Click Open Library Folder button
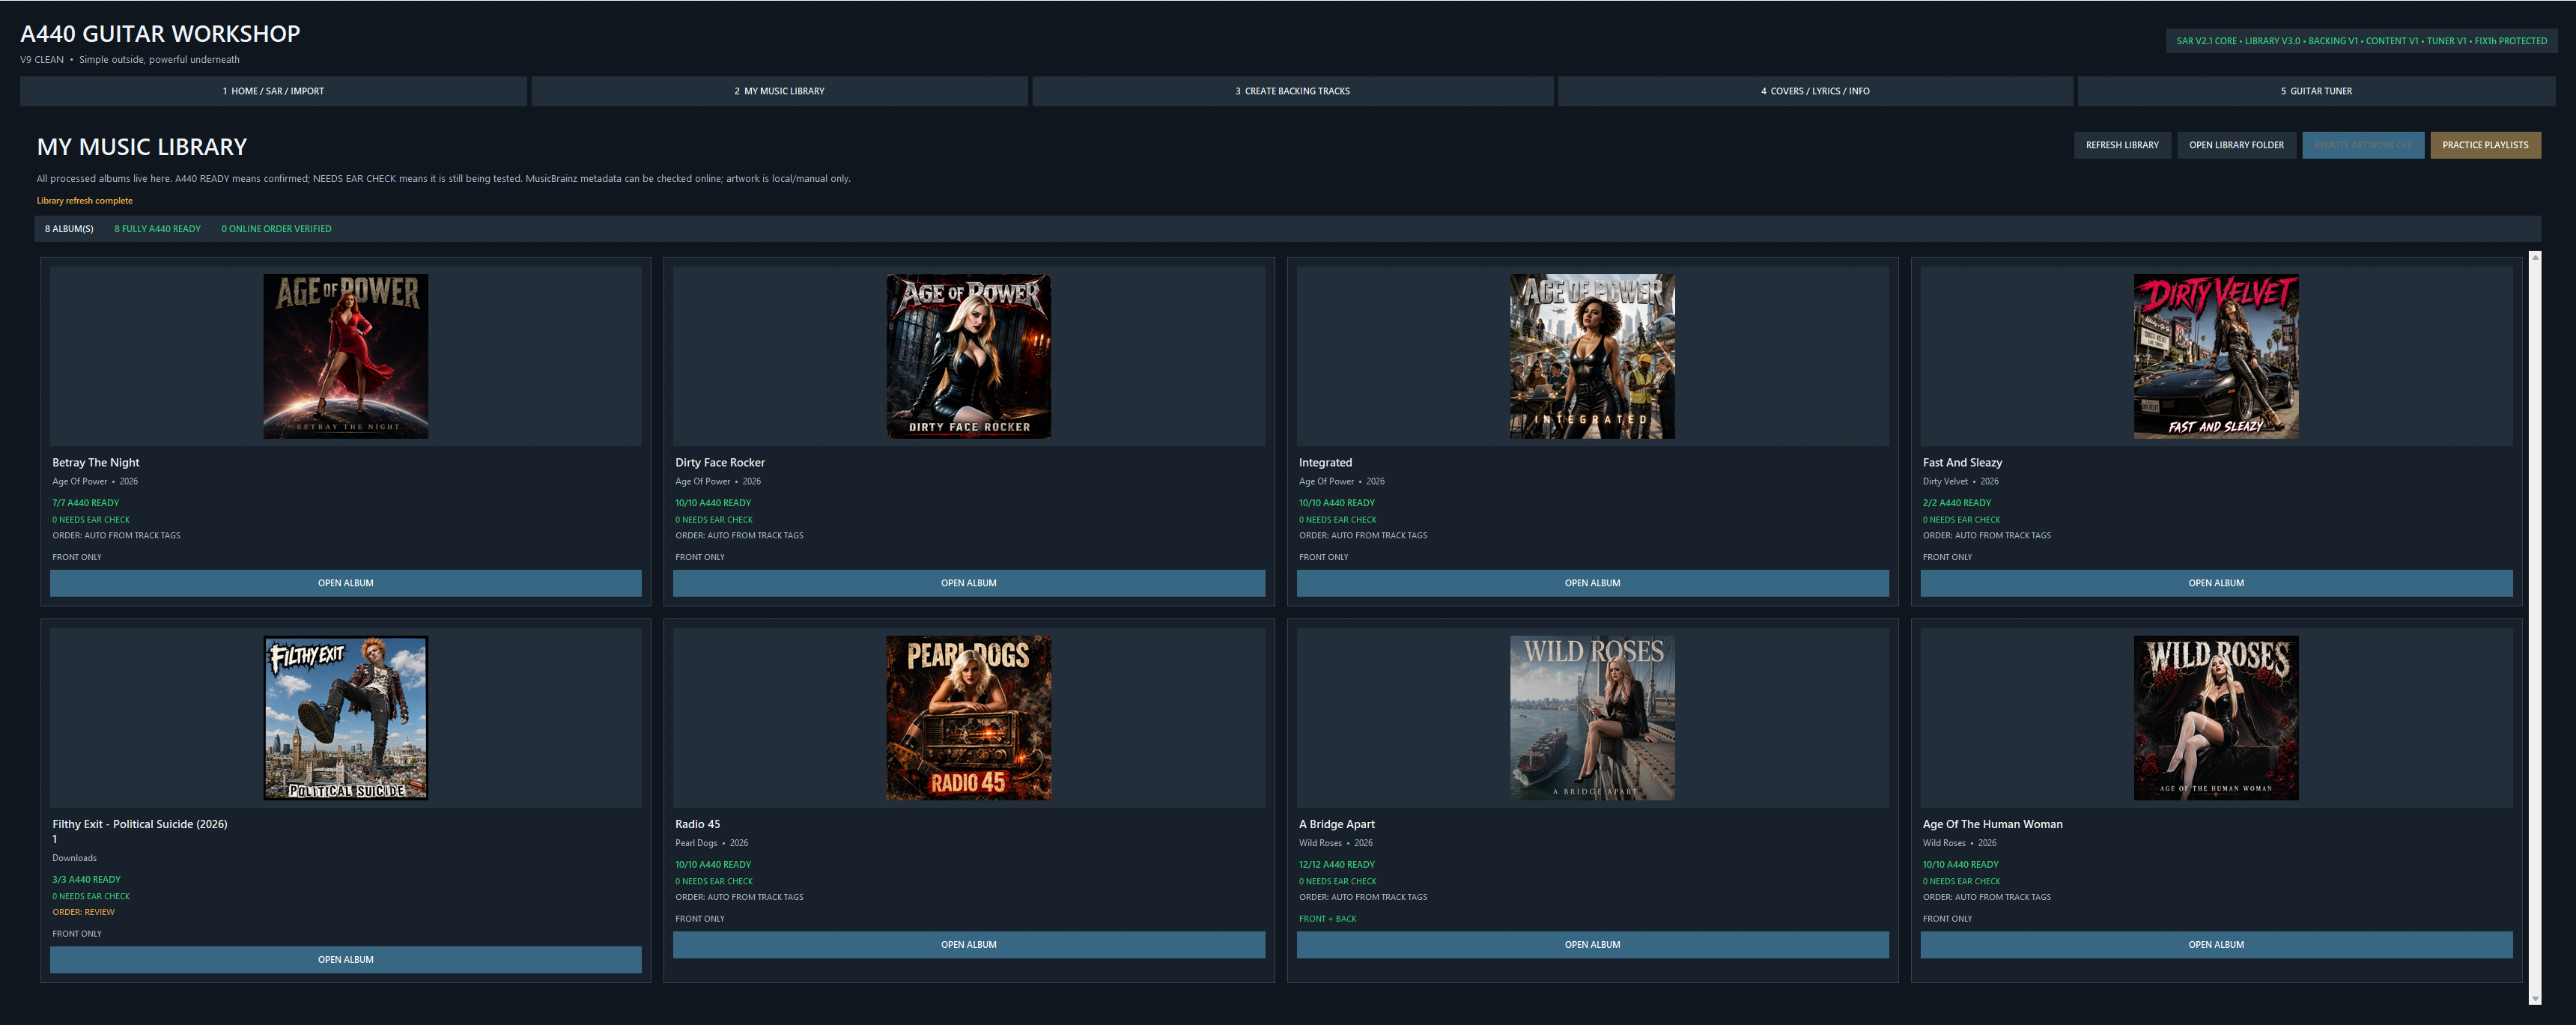The image size is (2576, 1025). pos(2236,145)
